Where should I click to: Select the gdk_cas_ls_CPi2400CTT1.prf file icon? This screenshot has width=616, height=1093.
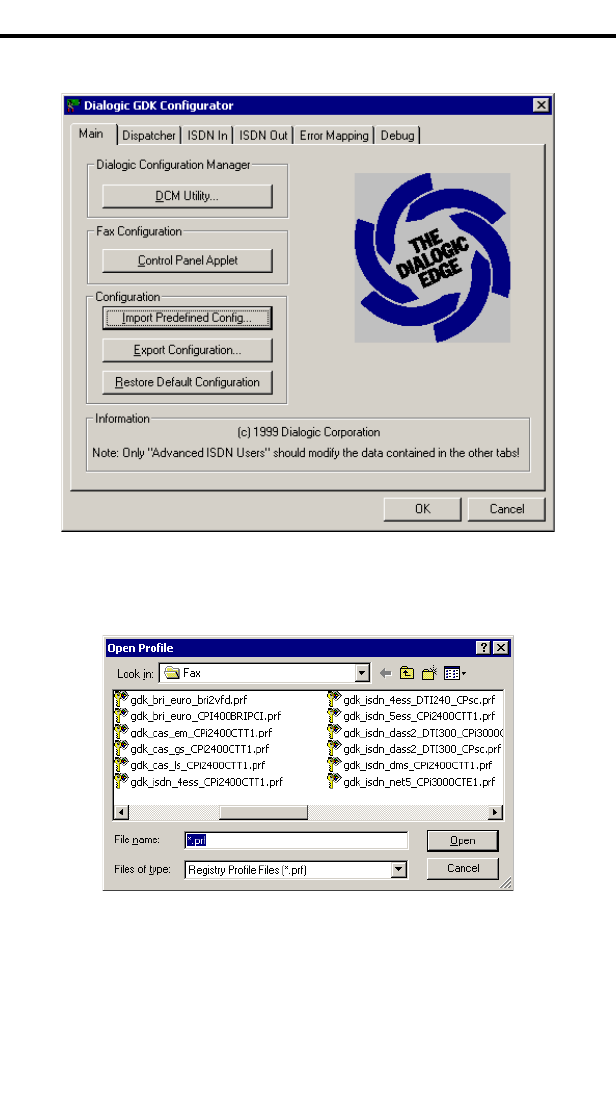click(x=121, y=765)
